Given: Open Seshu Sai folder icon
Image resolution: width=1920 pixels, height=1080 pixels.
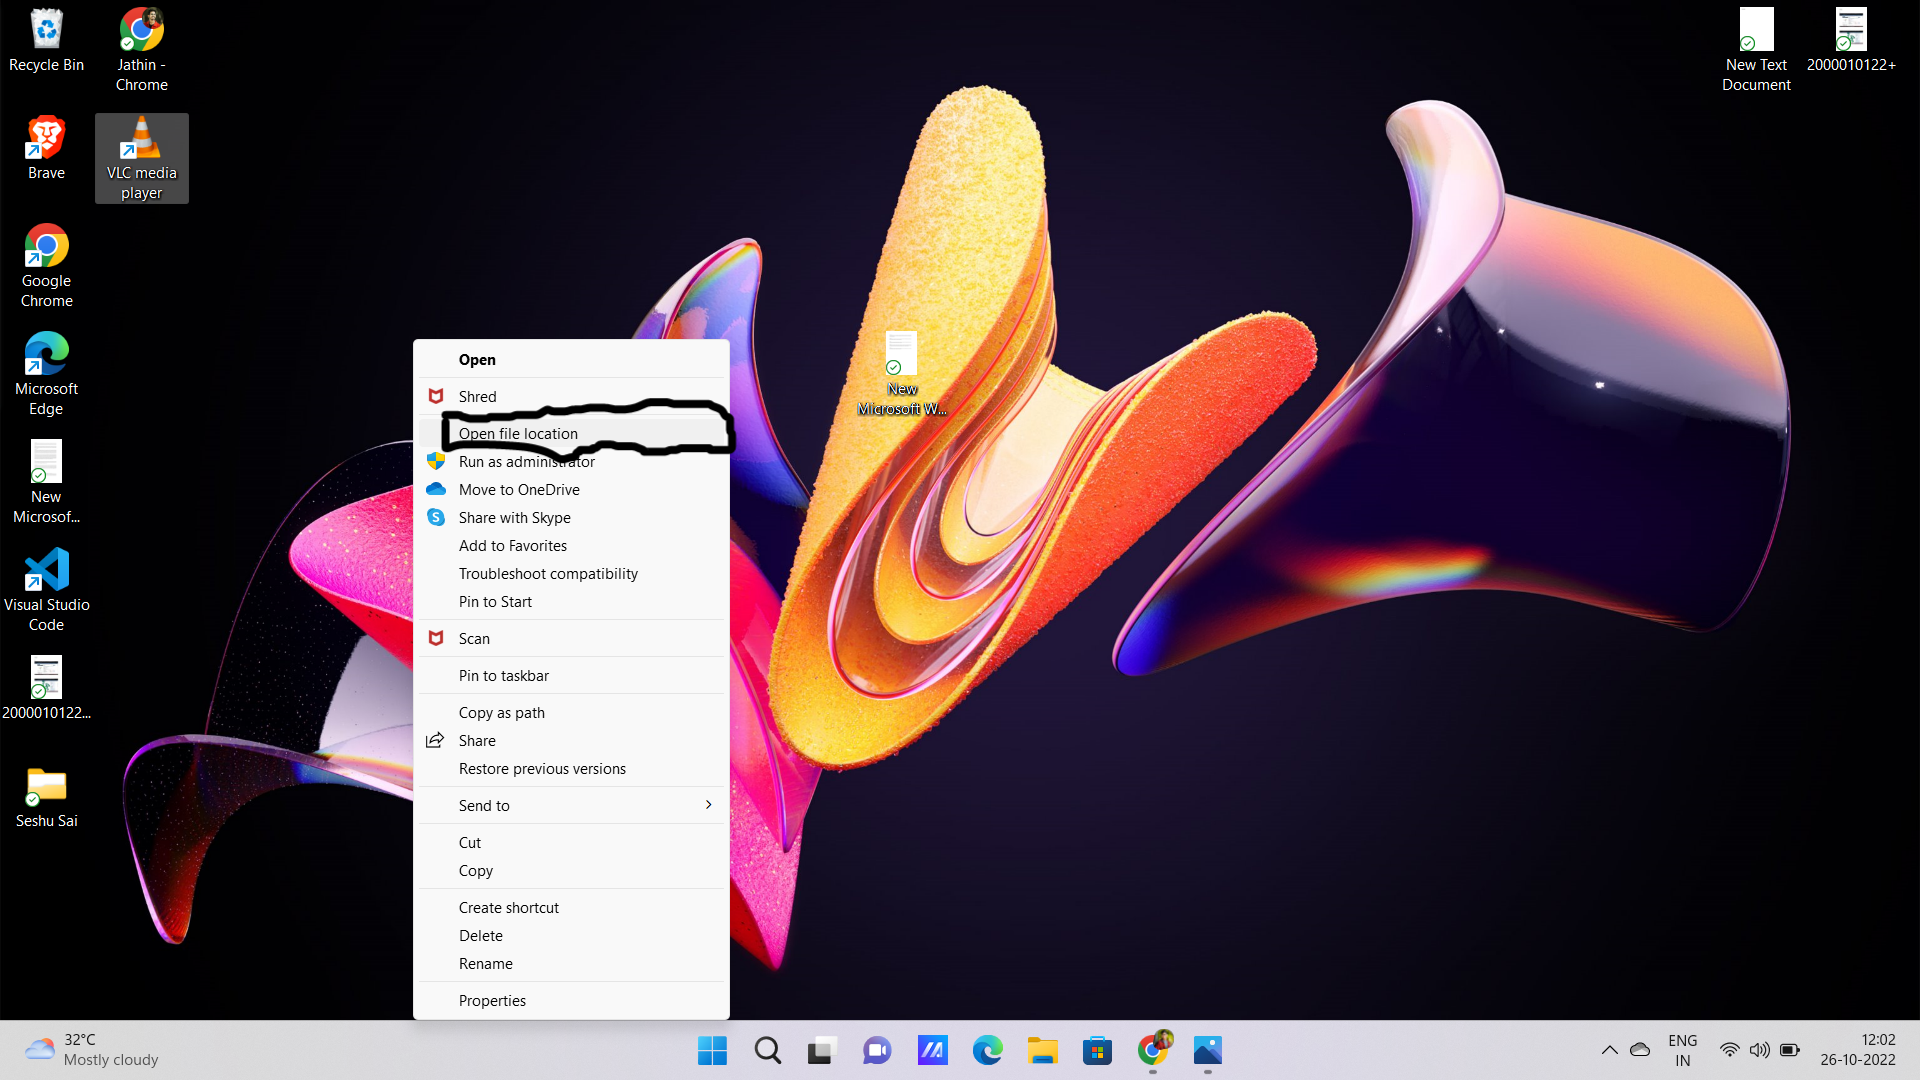Looking at the screenshot, I should point(46,786).
